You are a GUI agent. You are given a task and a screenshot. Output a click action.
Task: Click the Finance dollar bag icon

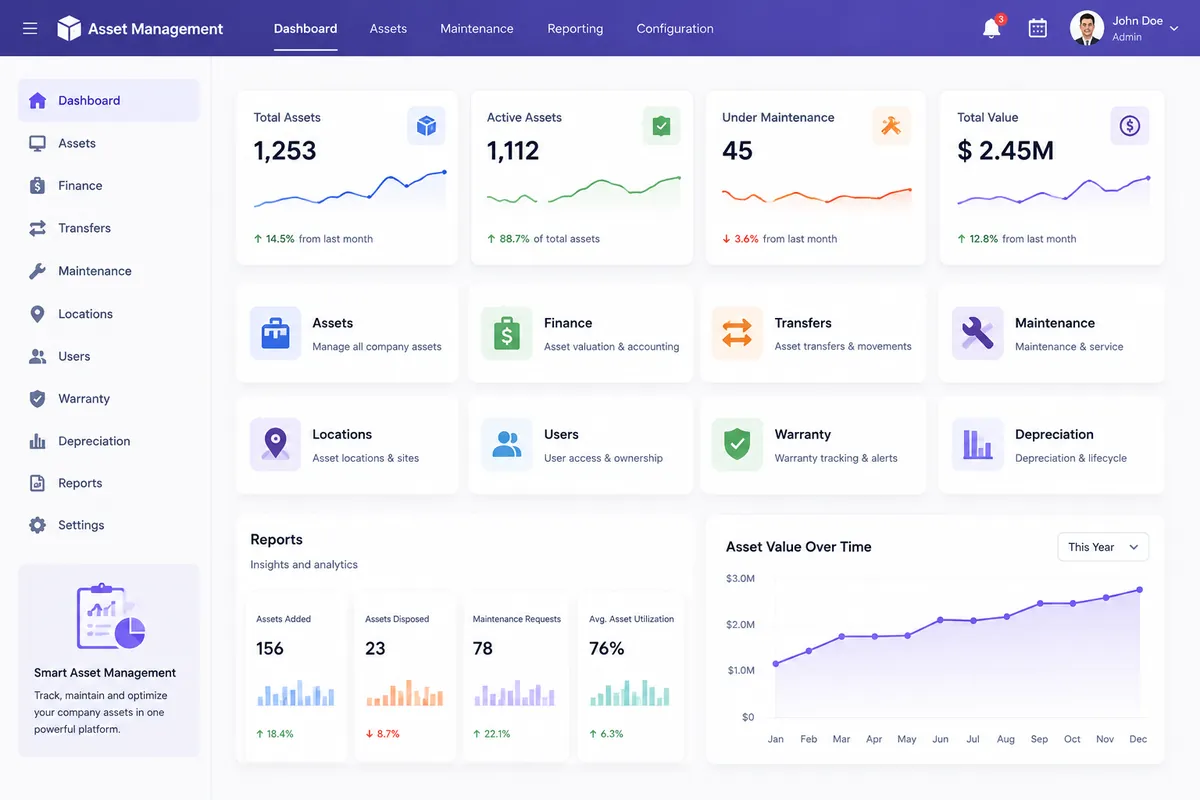point(506,333)
